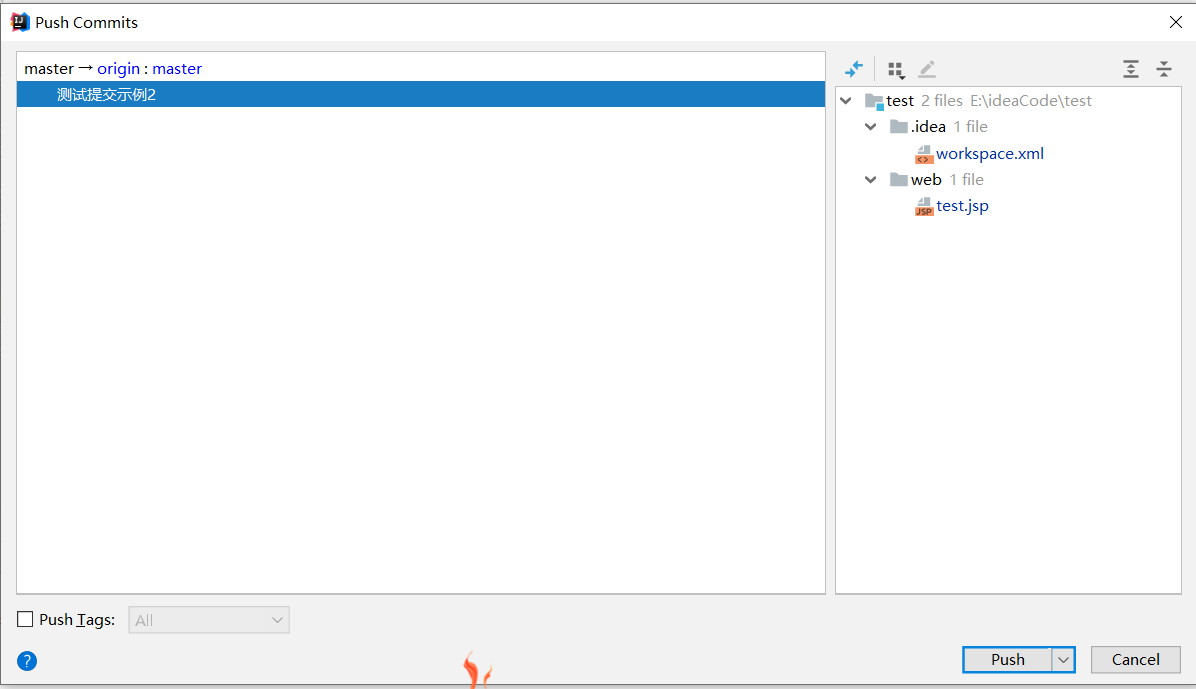Image resolution: width=1196 pixels, height=689 pixels.
Task: Open the Push button dropdown arrow
Action: [x=1063, y=660]
